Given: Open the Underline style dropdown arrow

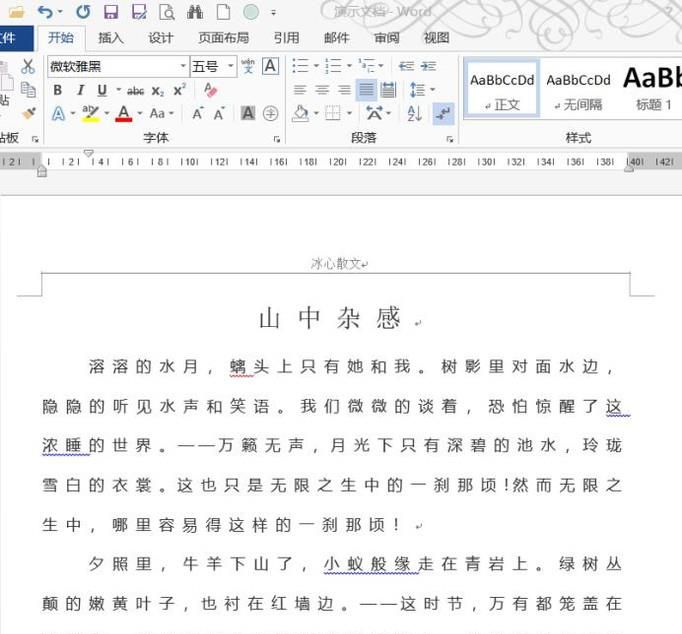Looking at the screenshot, I should 118,90.
